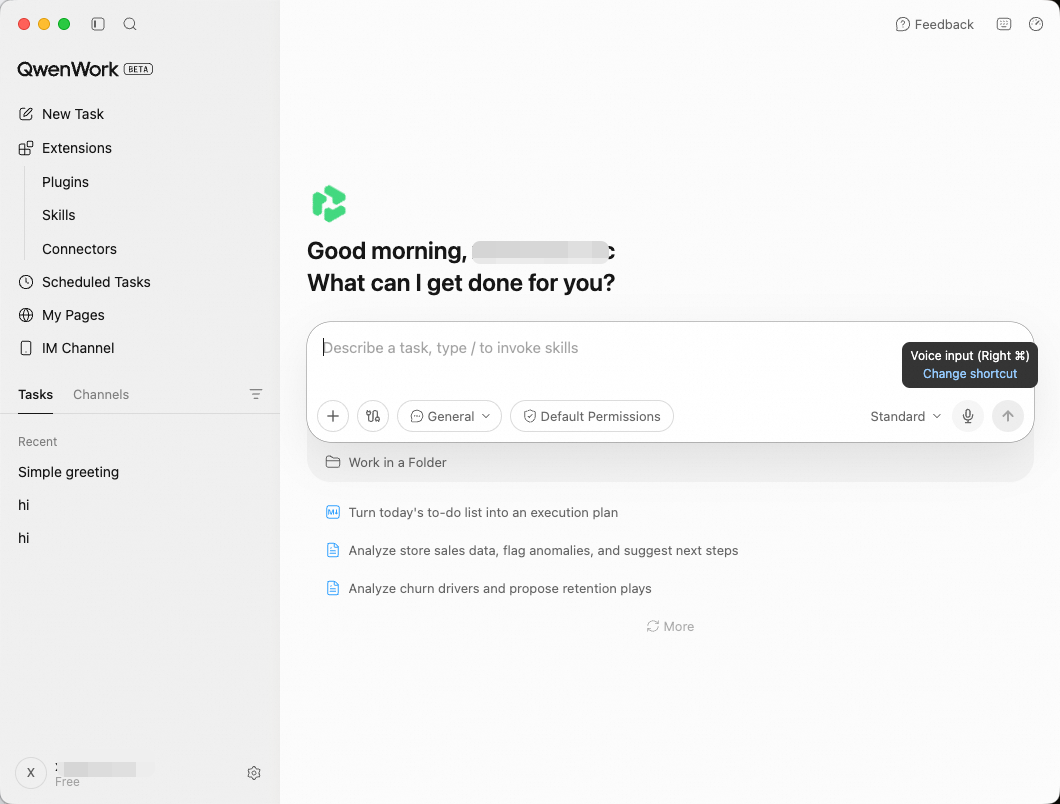The image size is (1060, 804).
Task: Switch to the Tasks tab
Action: tap(35, 394)
